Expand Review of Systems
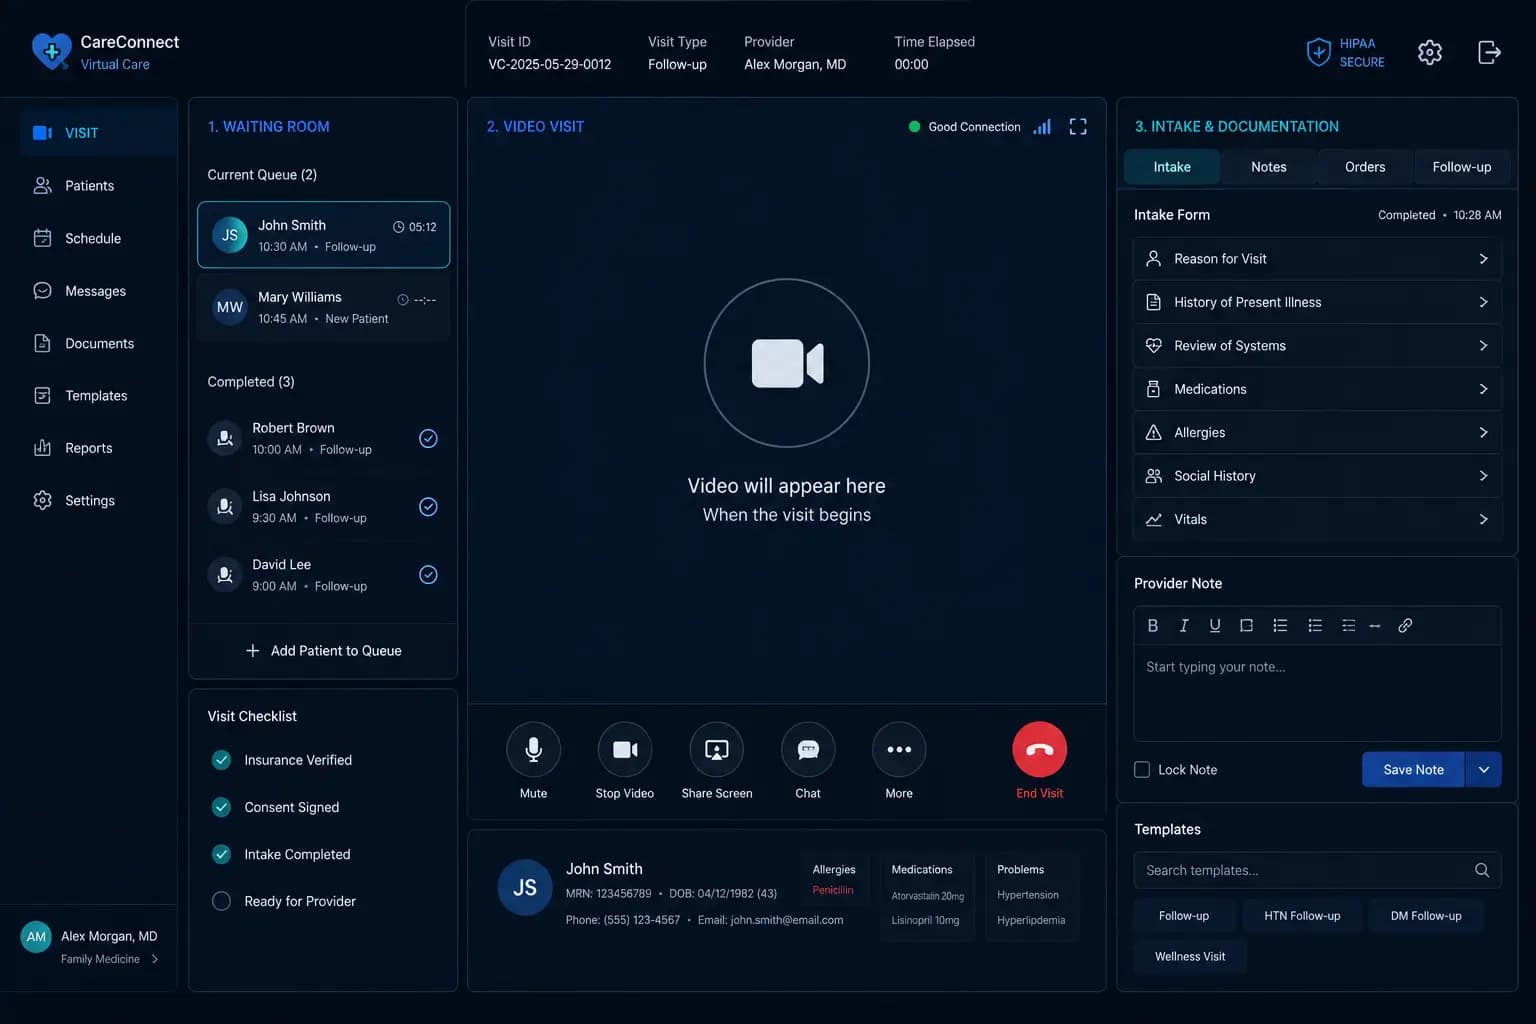 coord(1317,346)
